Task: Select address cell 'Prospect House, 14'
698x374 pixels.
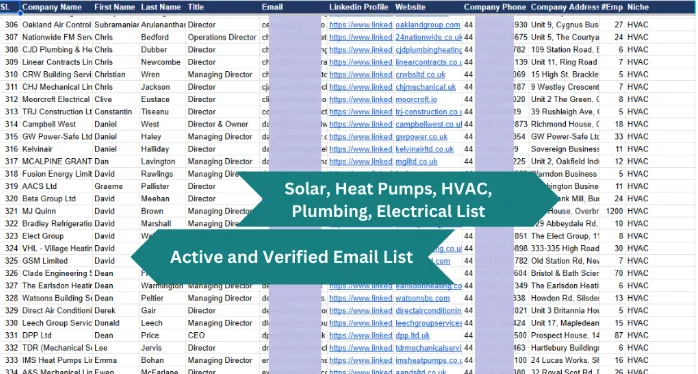Action: 565,336
